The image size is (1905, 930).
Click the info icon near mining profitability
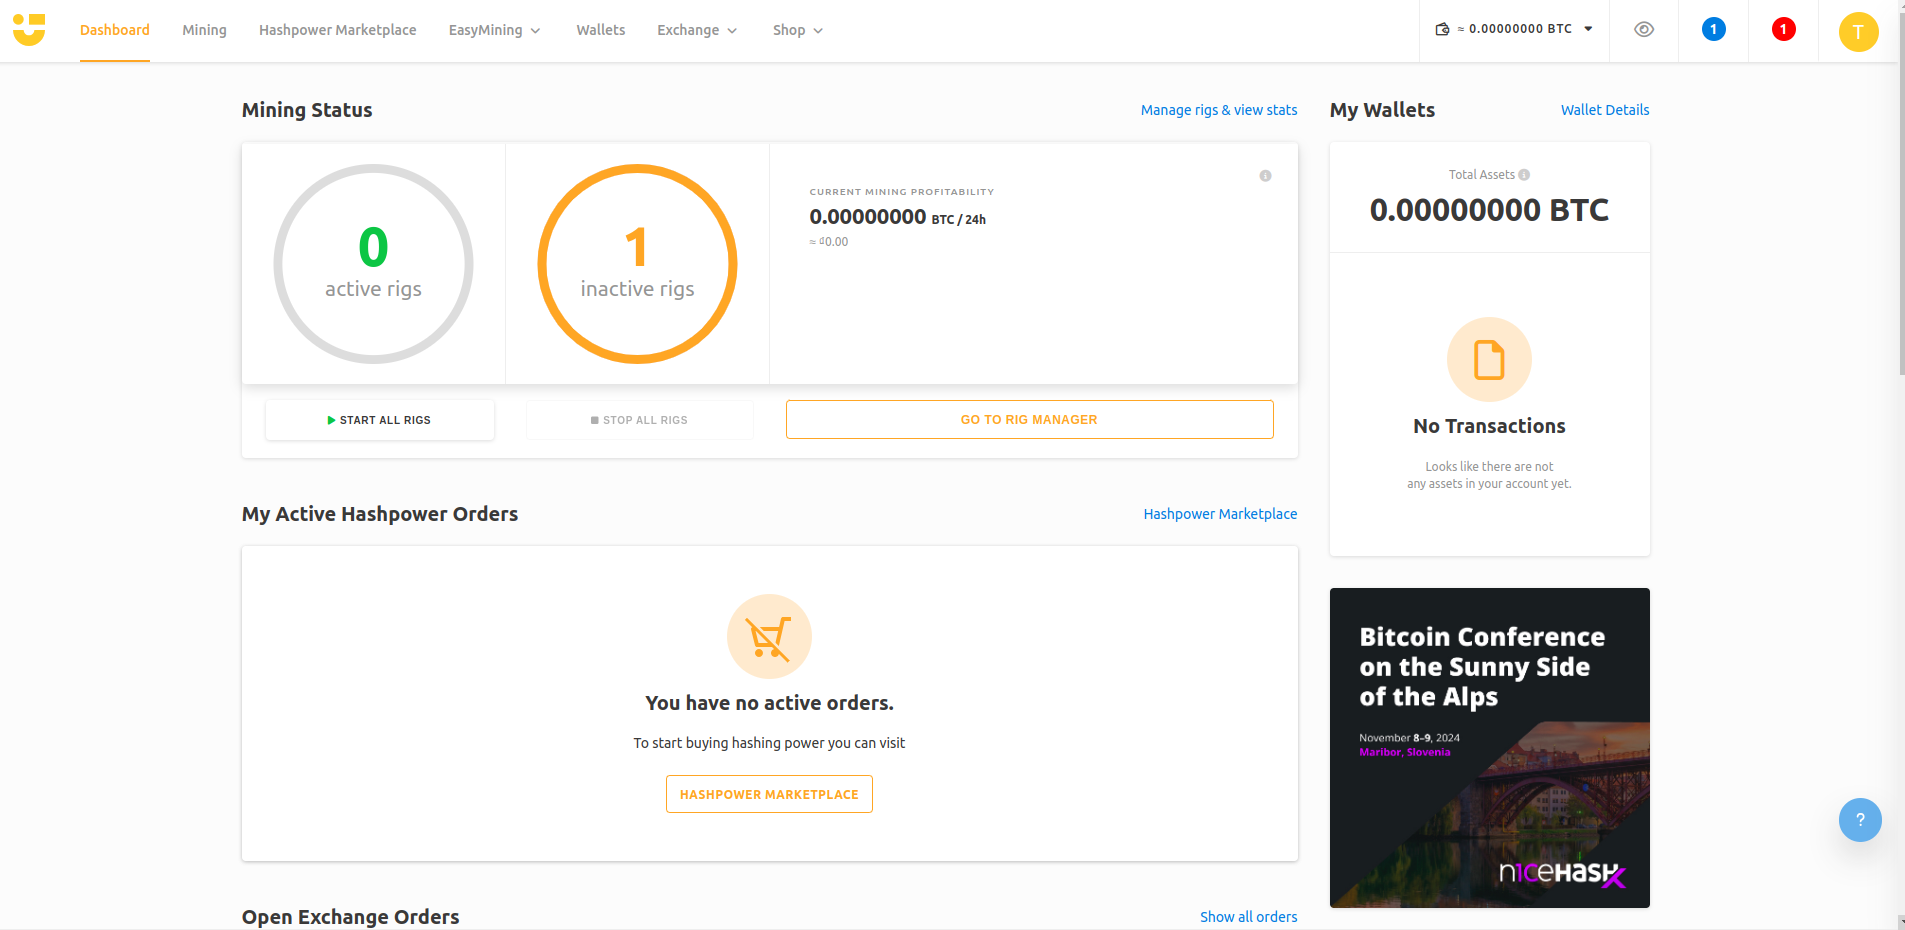click(x=1264, y=175)
